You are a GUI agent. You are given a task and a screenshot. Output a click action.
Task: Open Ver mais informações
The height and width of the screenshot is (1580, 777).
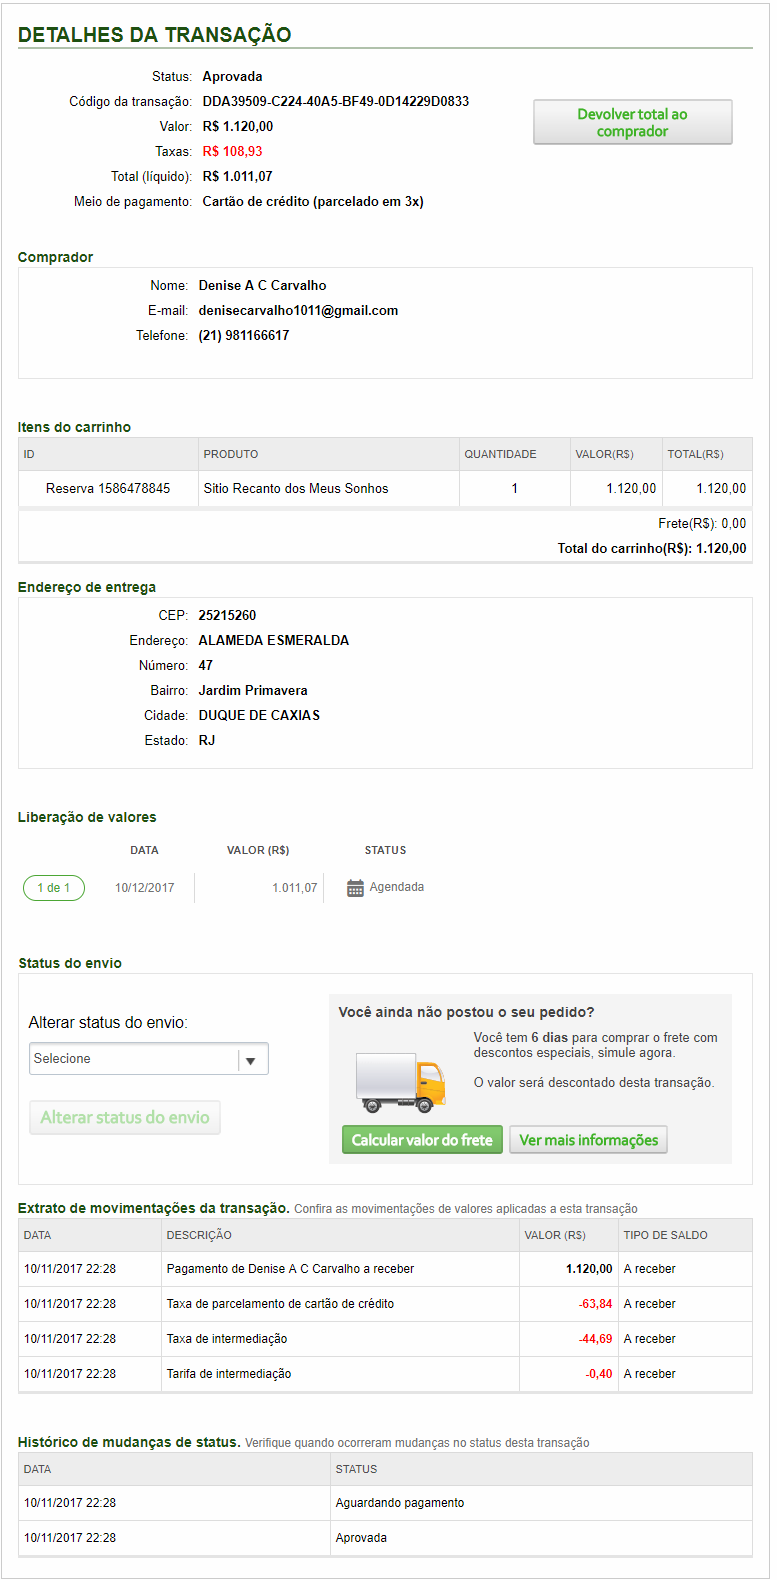click(588, 1140)
